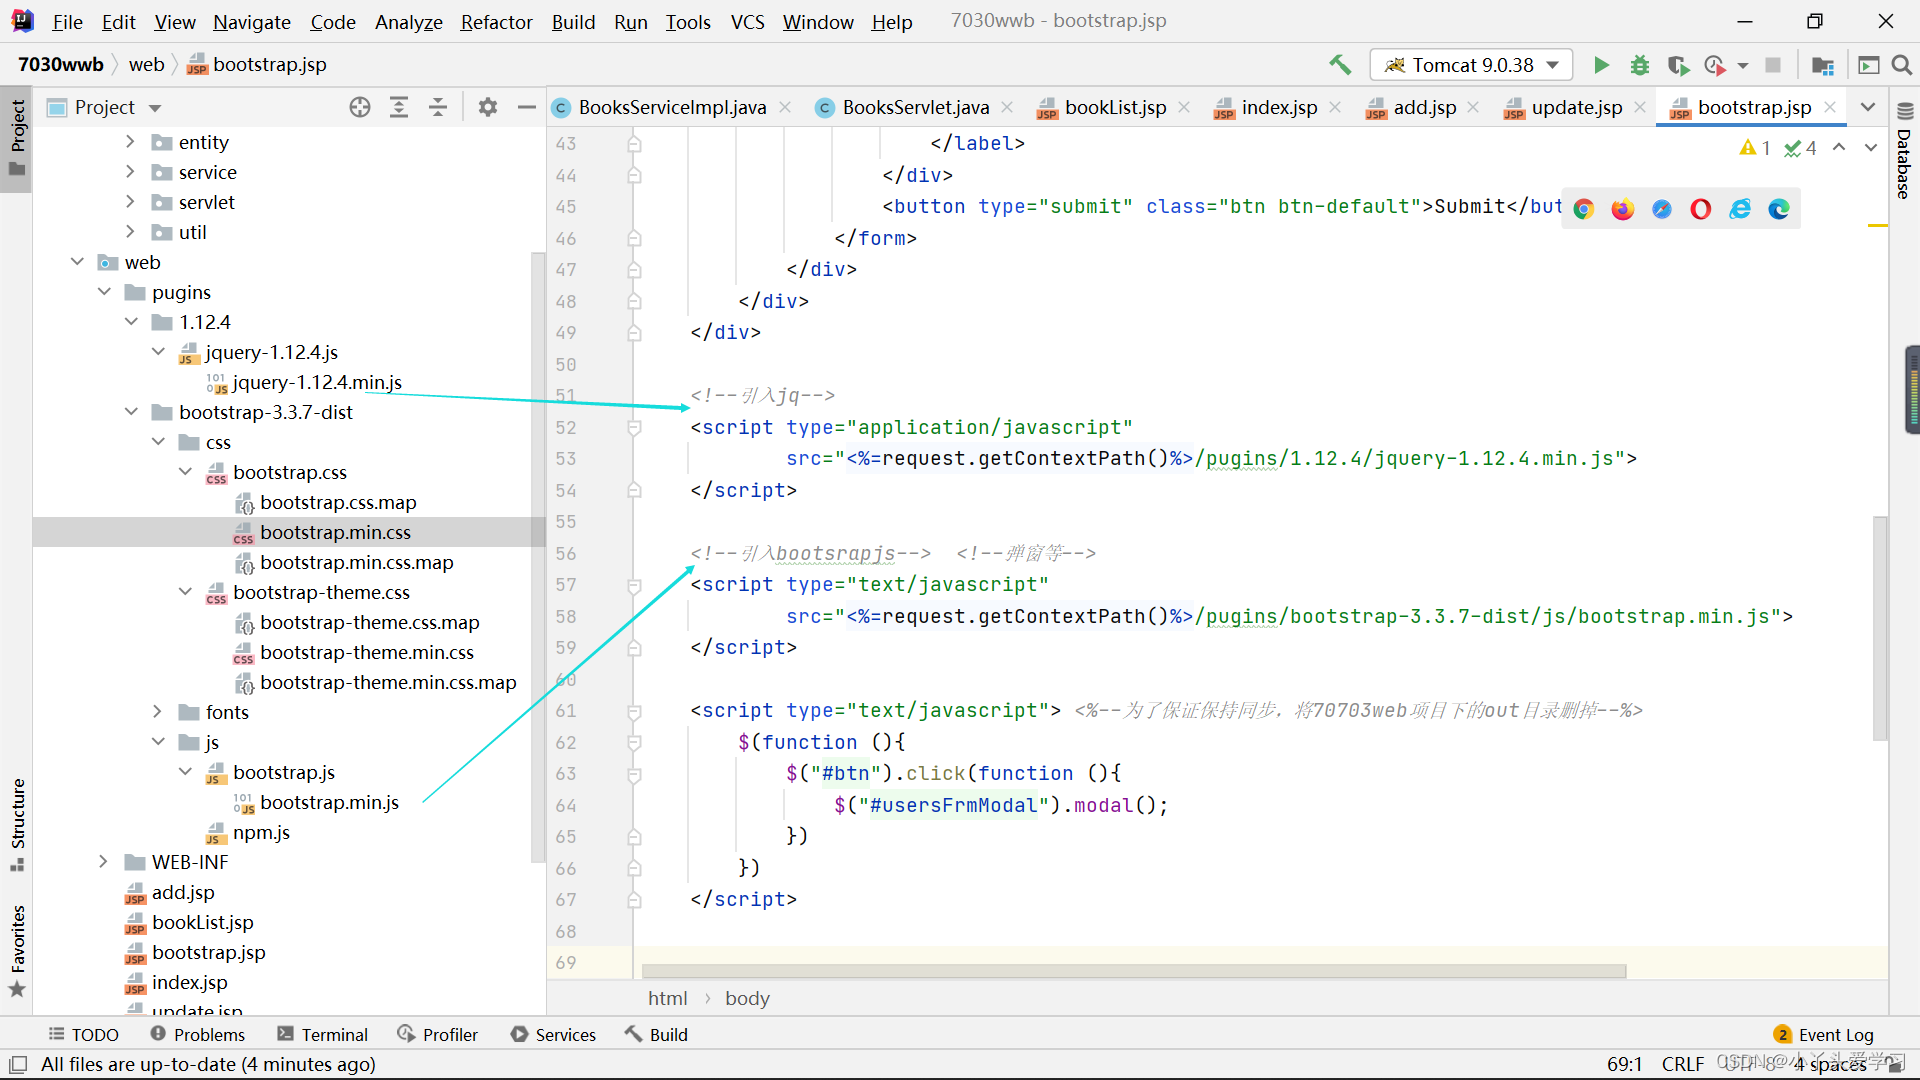Image resolution: width=1920 pixels, height=1080 pixels.
Task: Close the index.jsp editor tab
Action: [1334, 107]
